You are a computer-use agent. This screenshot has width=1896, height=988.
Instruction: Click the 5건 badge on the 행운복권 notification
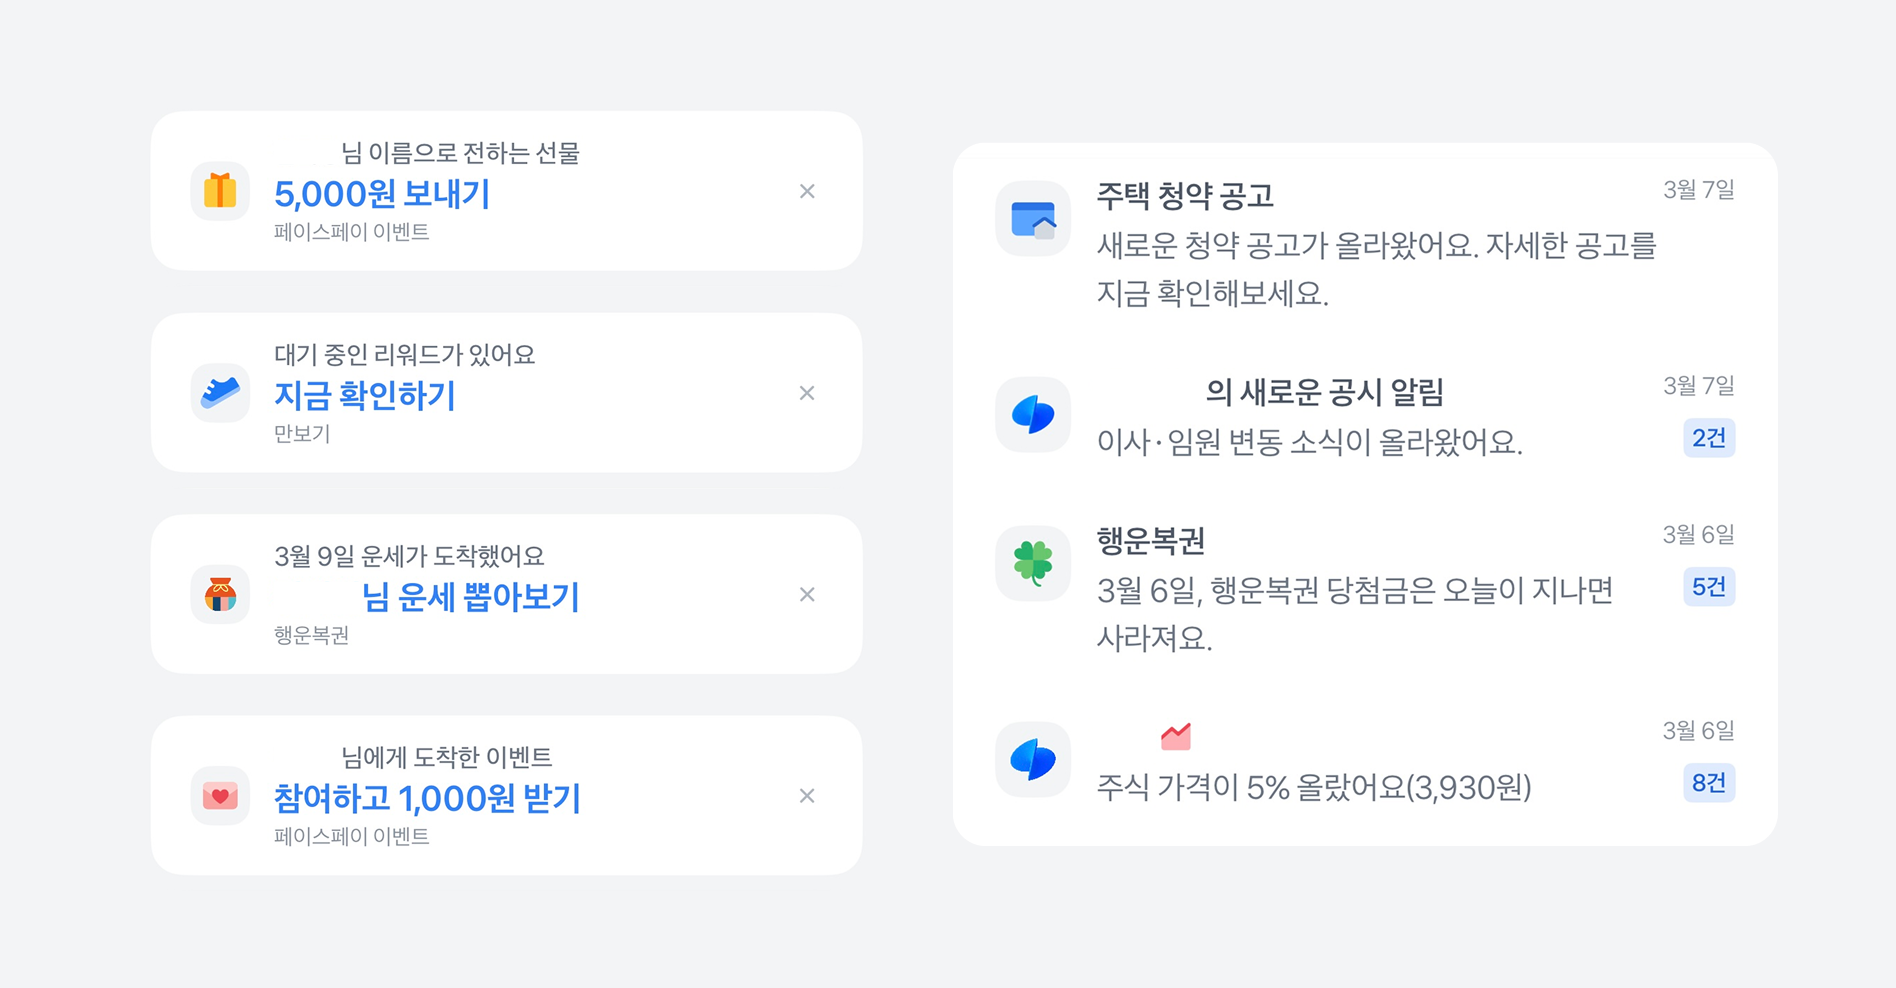1709,587
